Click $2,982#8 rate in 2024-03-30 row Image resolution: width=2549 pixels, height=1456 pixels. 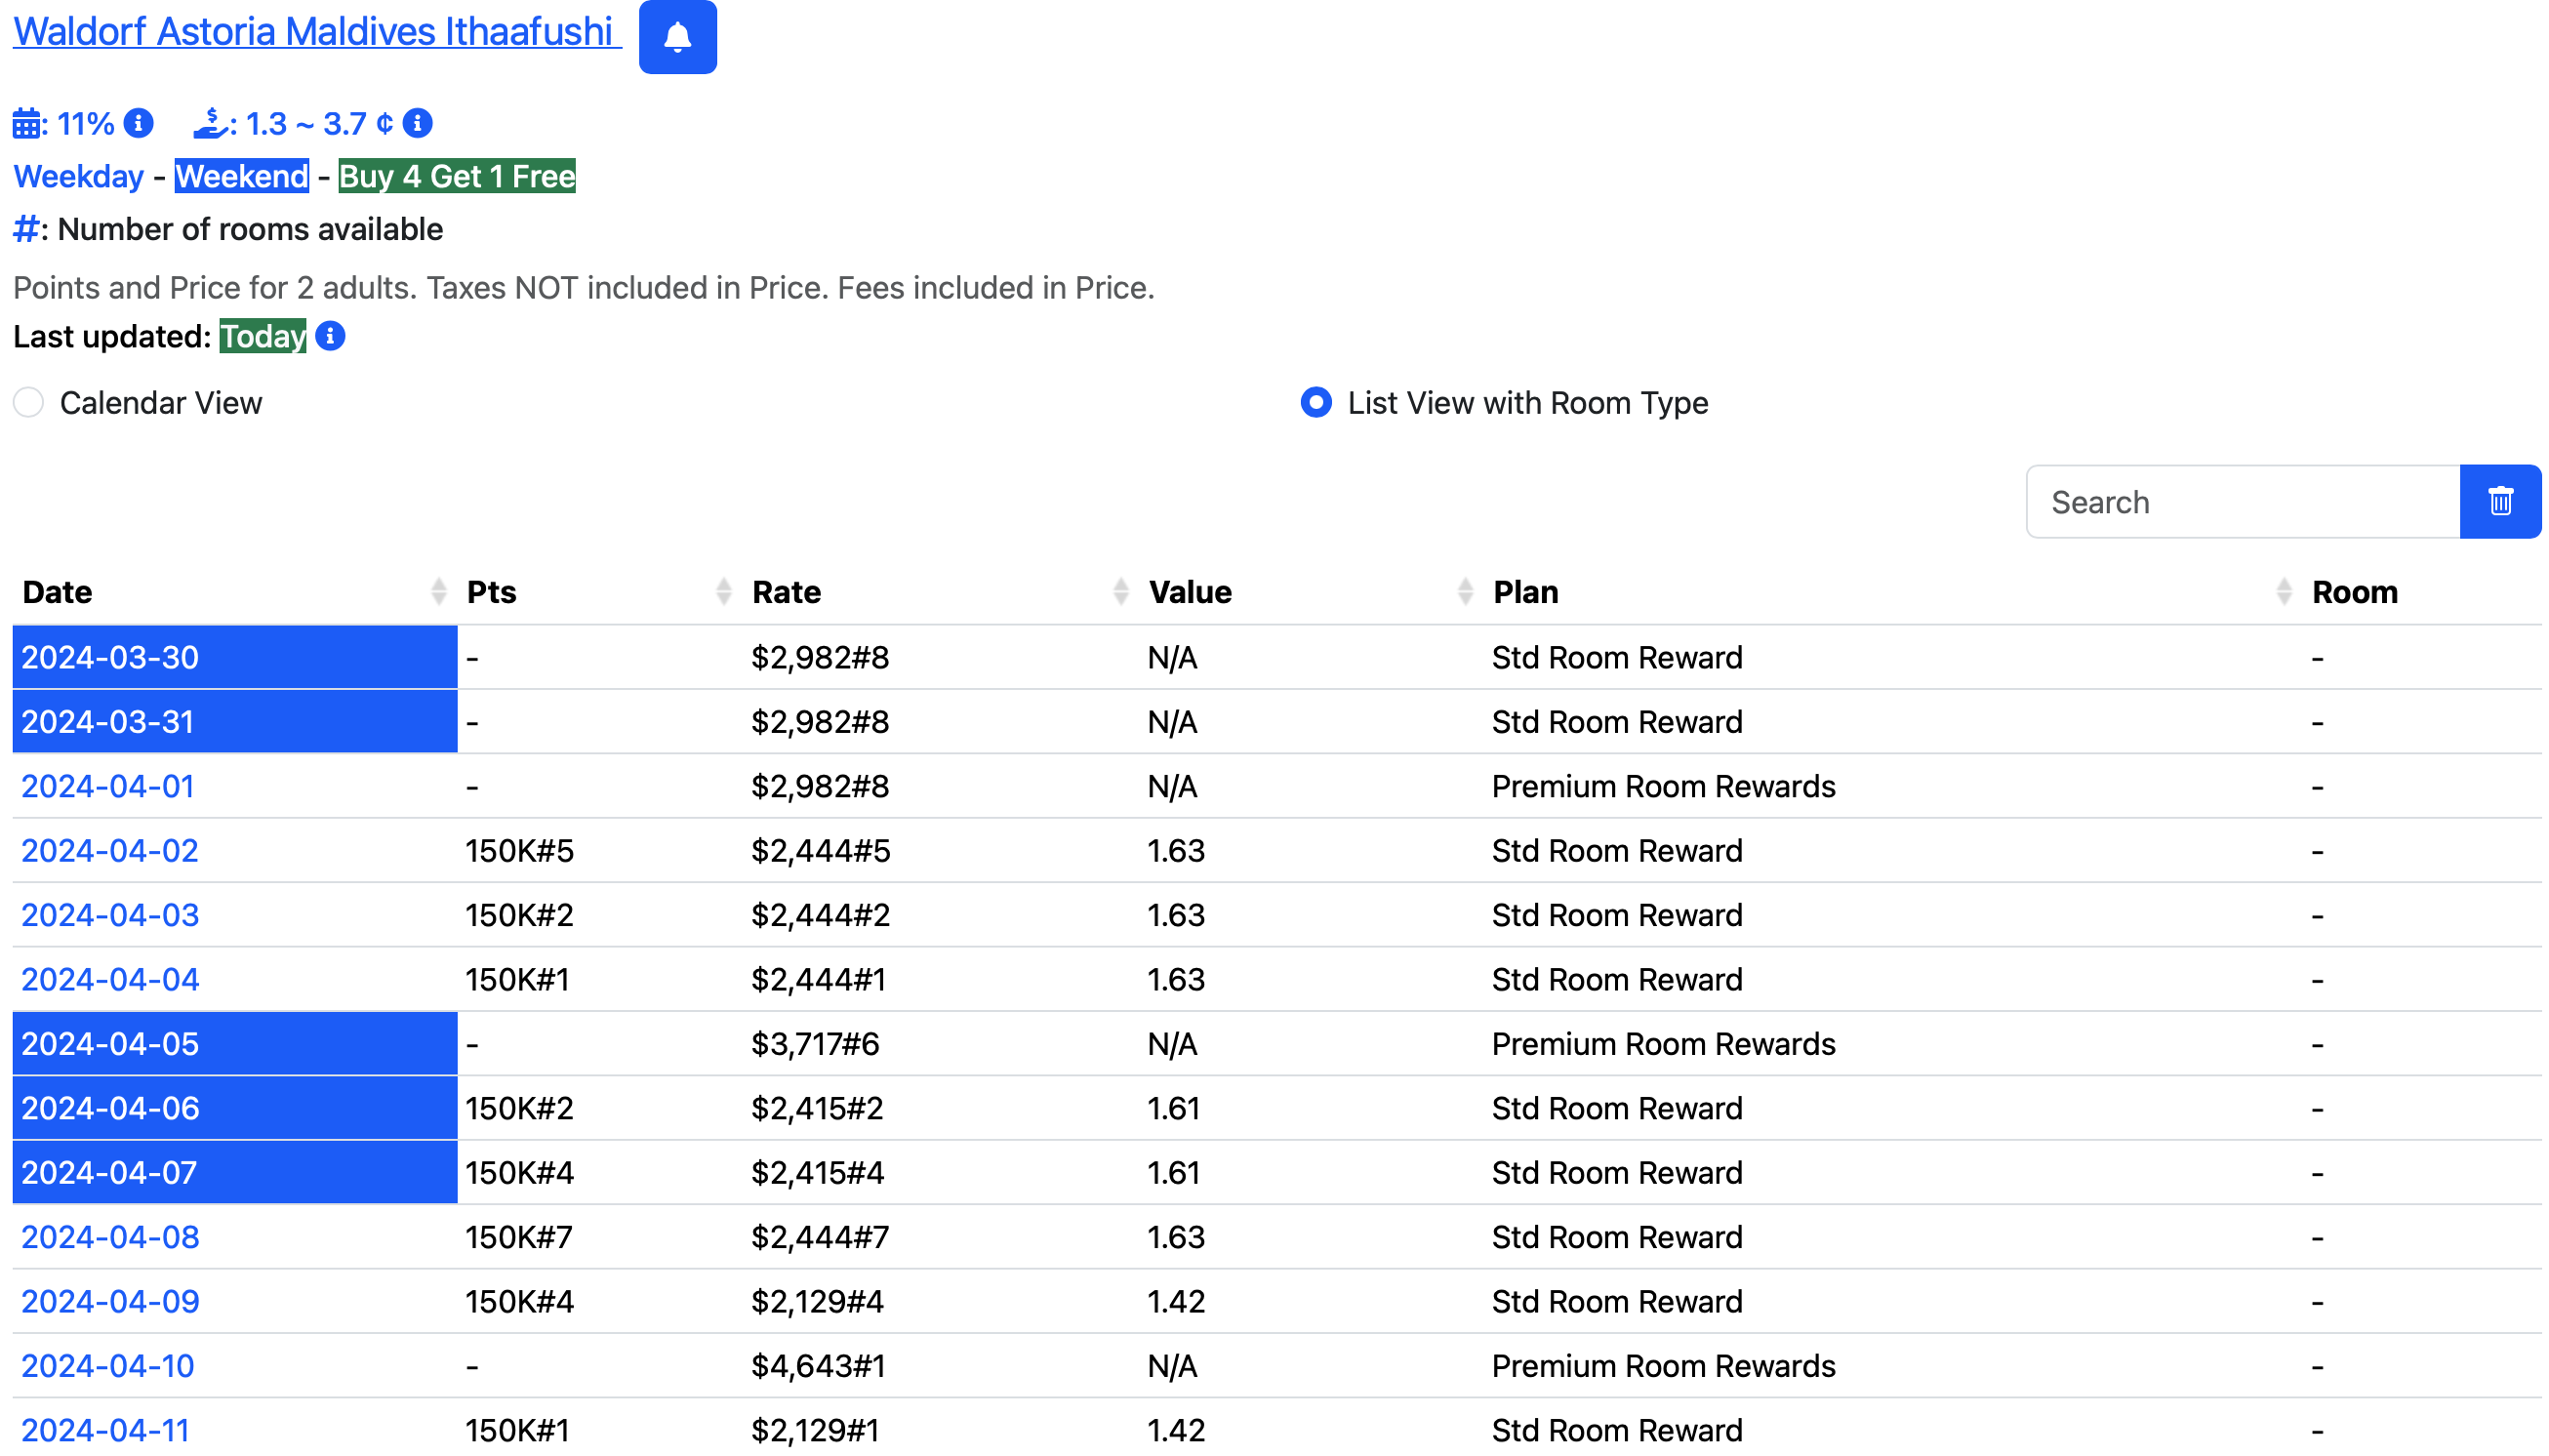coord(820,658)
